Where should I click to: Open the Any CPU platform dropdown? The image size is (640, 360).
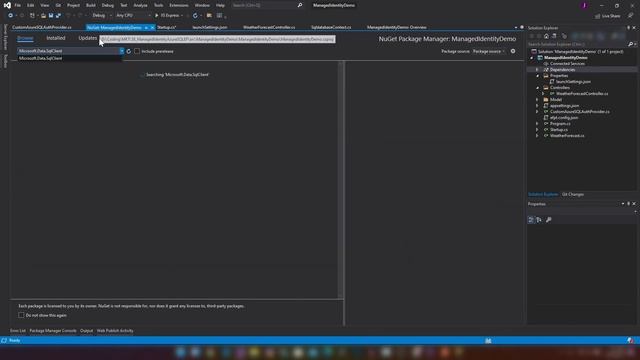pos(133,16)
